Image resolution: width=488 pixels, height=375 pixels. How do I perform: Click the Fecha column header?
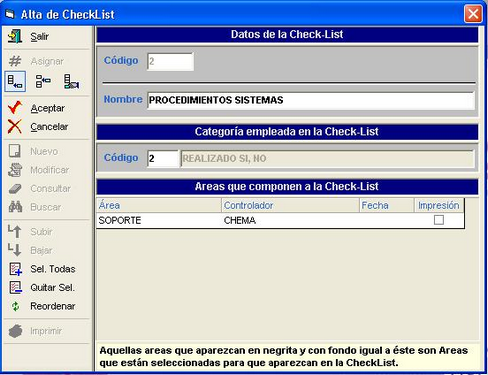coord(387,205)
